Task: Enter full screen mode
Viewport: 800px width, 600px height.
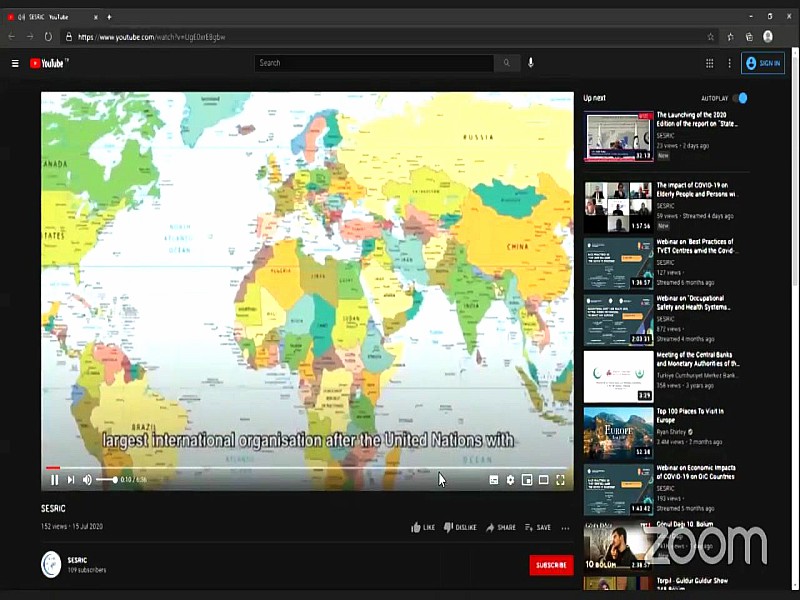Action: point(560,480)
